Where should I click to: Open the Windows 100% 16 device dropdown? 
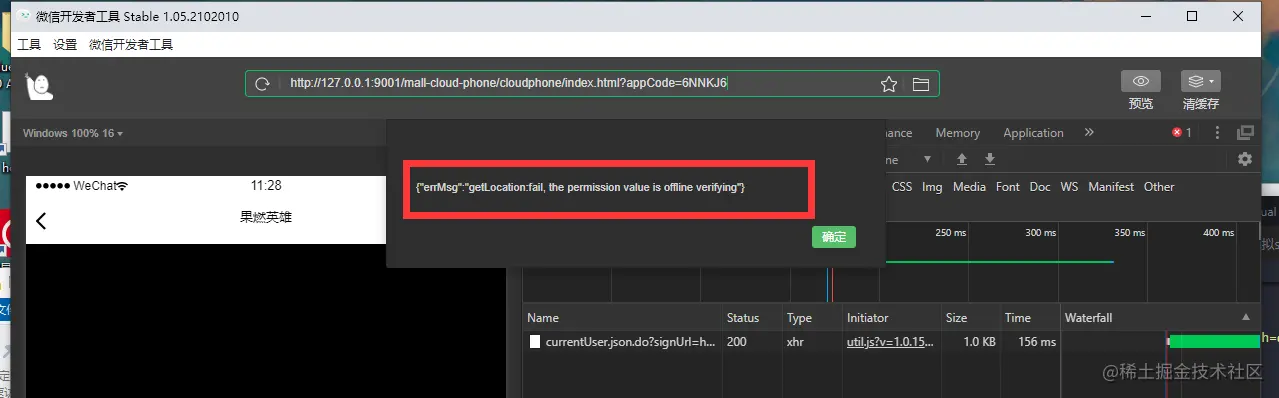pyautogui.click(x=73, y=133)
